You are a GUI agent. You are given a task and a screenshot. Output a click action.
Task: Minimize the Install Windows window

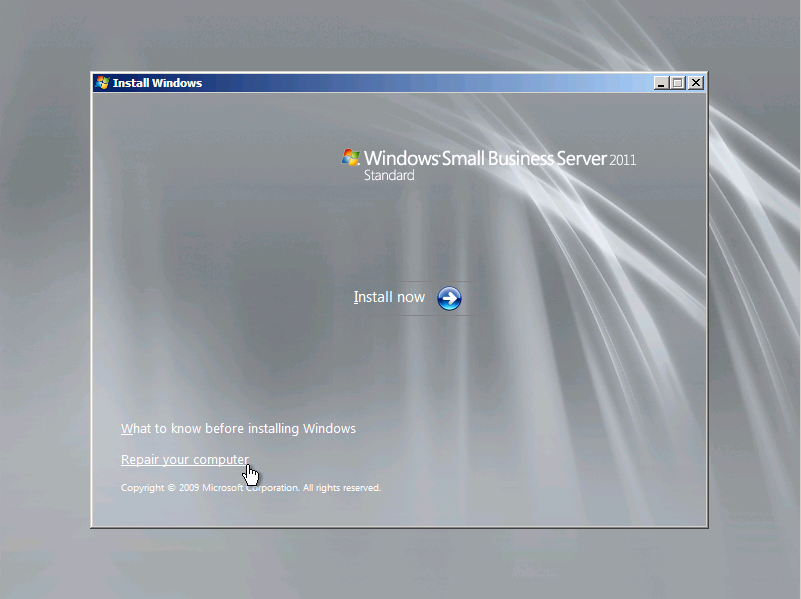coord(661,83)
